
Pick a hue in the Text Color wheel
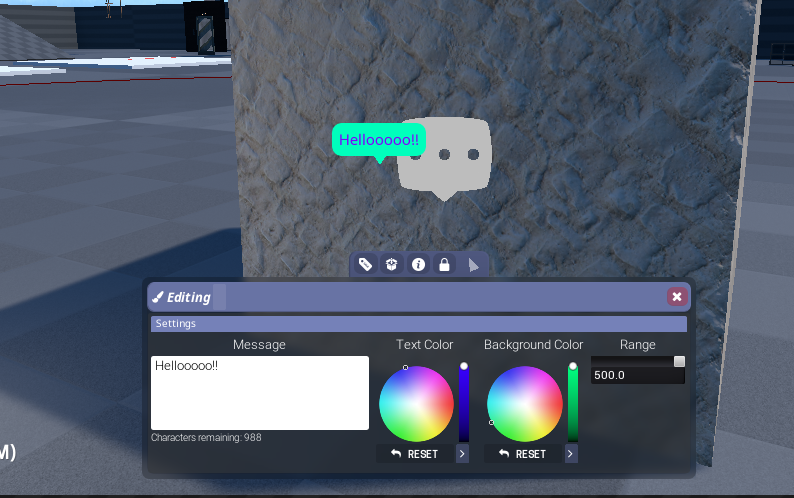point(416,404)
